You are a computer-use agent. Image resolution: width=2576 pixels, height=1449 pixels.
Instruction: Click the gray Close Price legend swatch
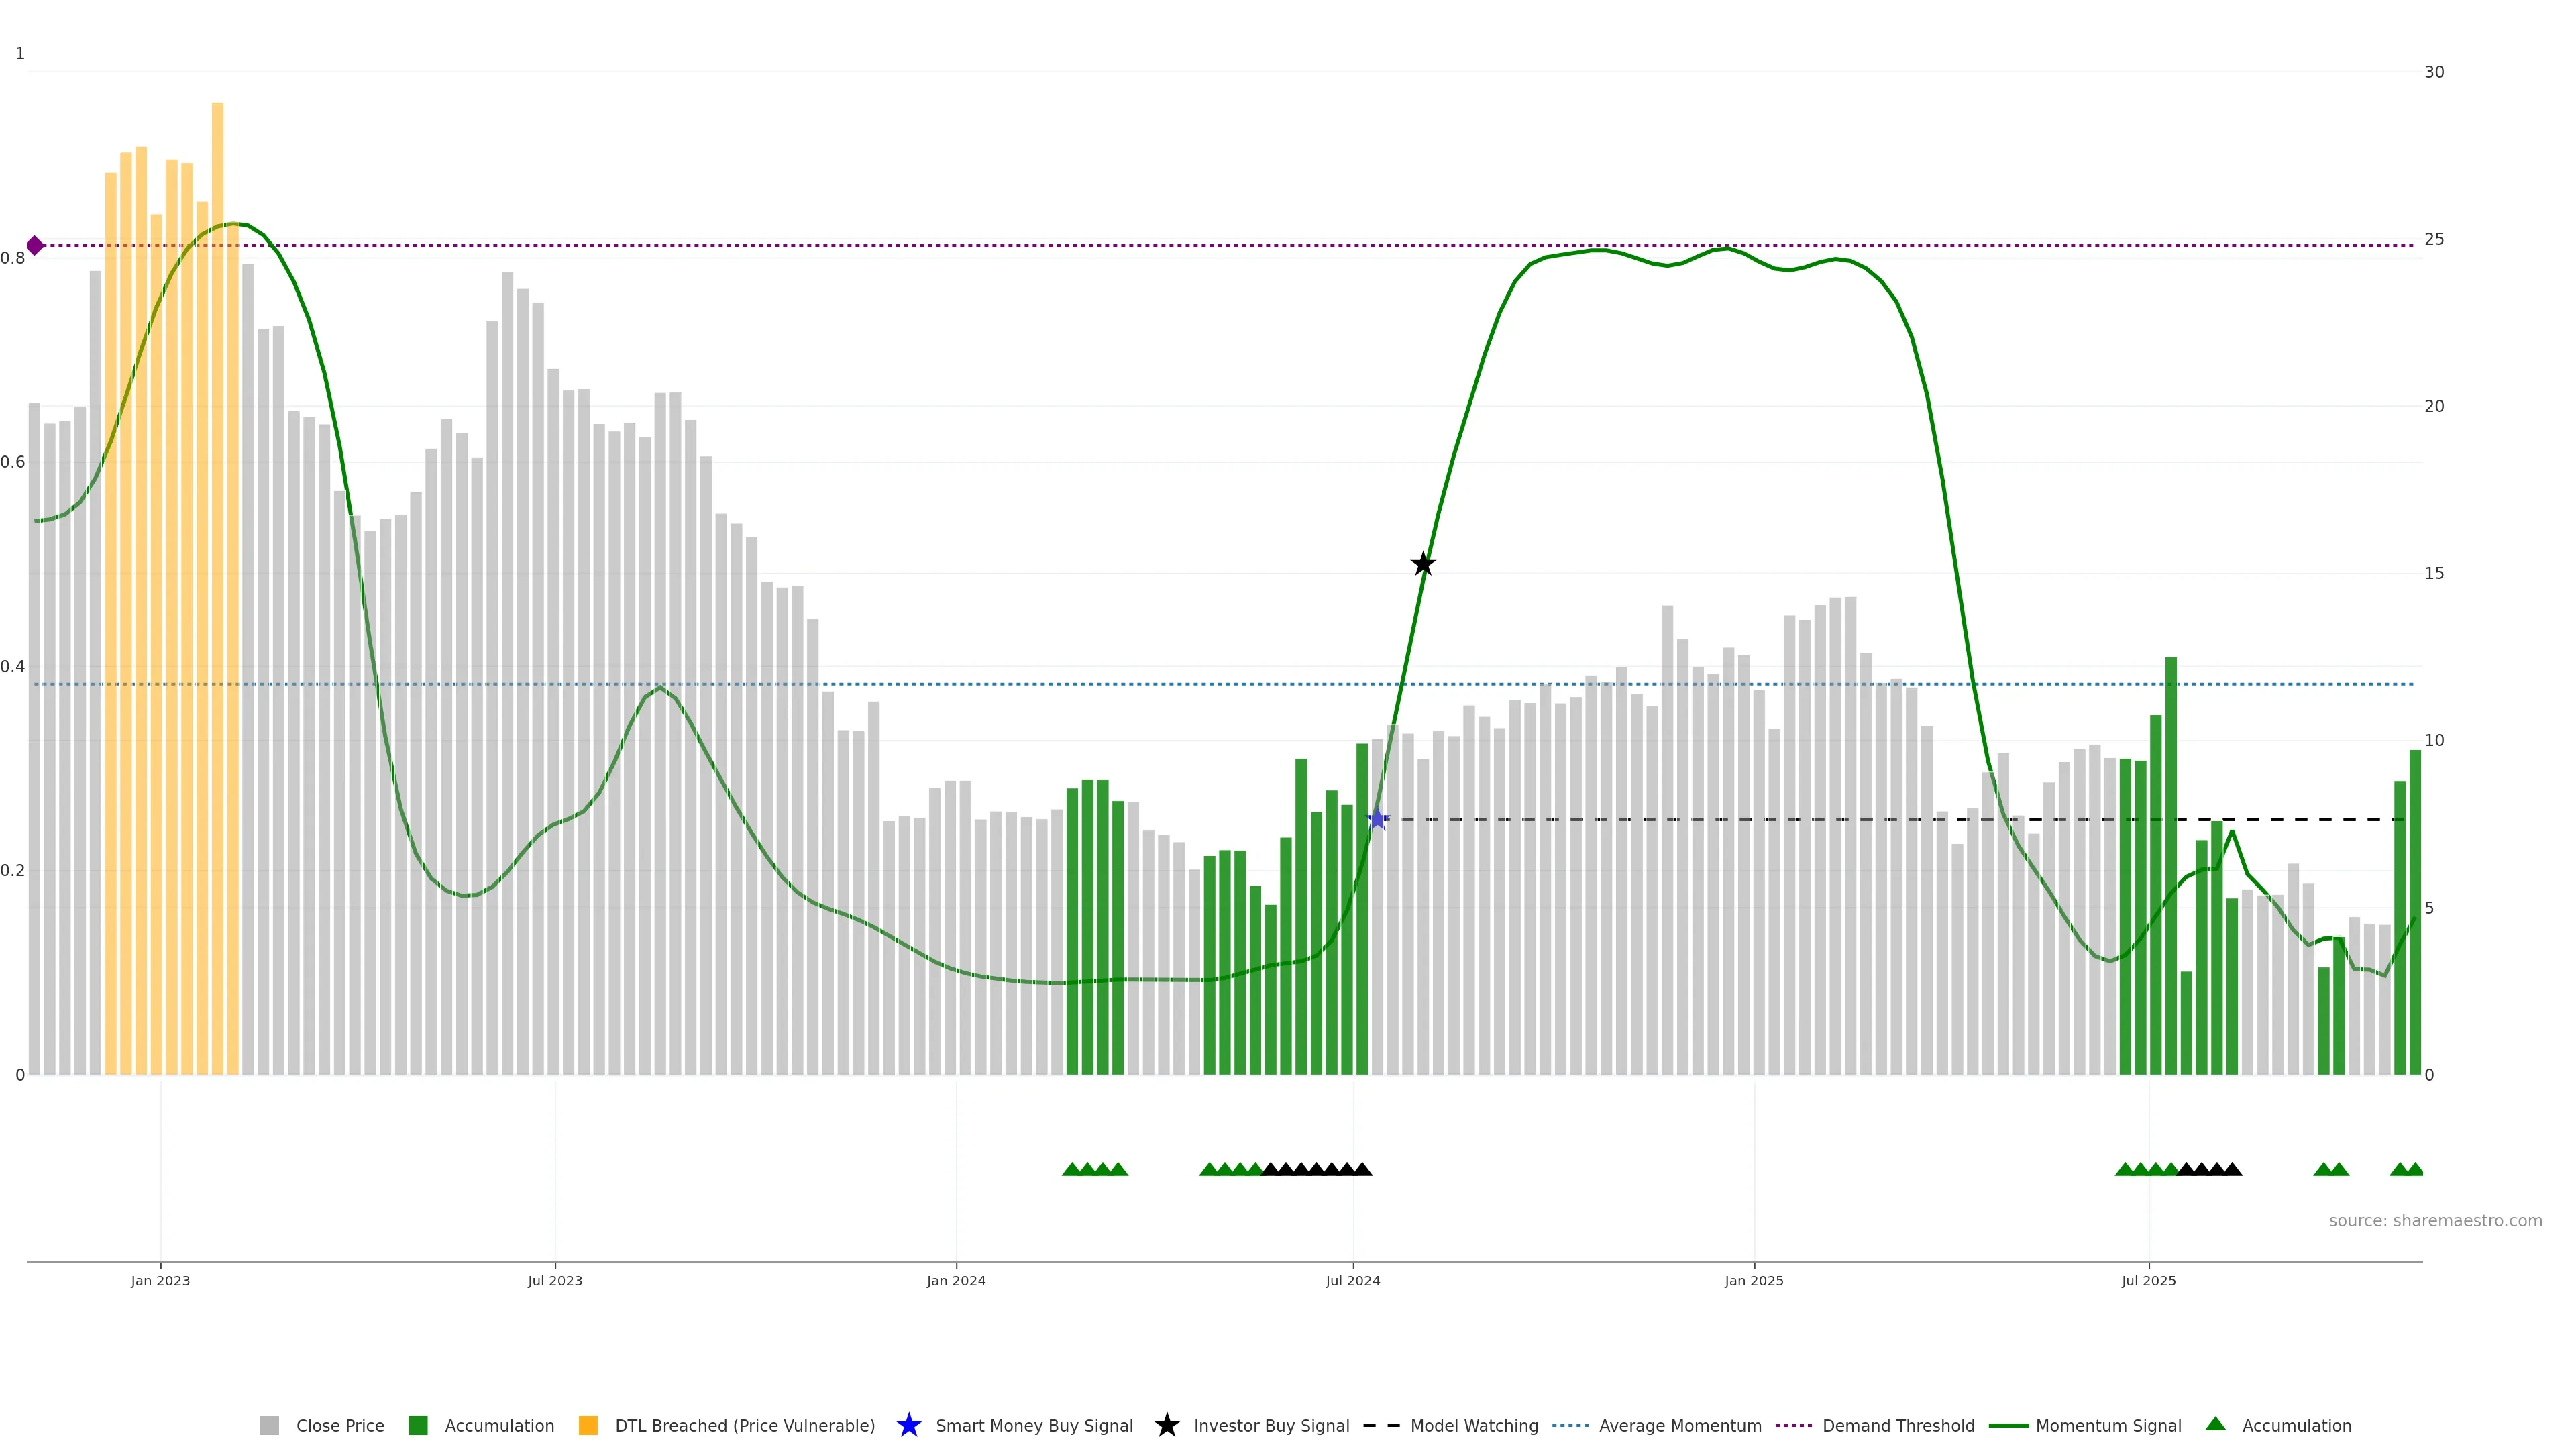click(x=270, y=1425)
